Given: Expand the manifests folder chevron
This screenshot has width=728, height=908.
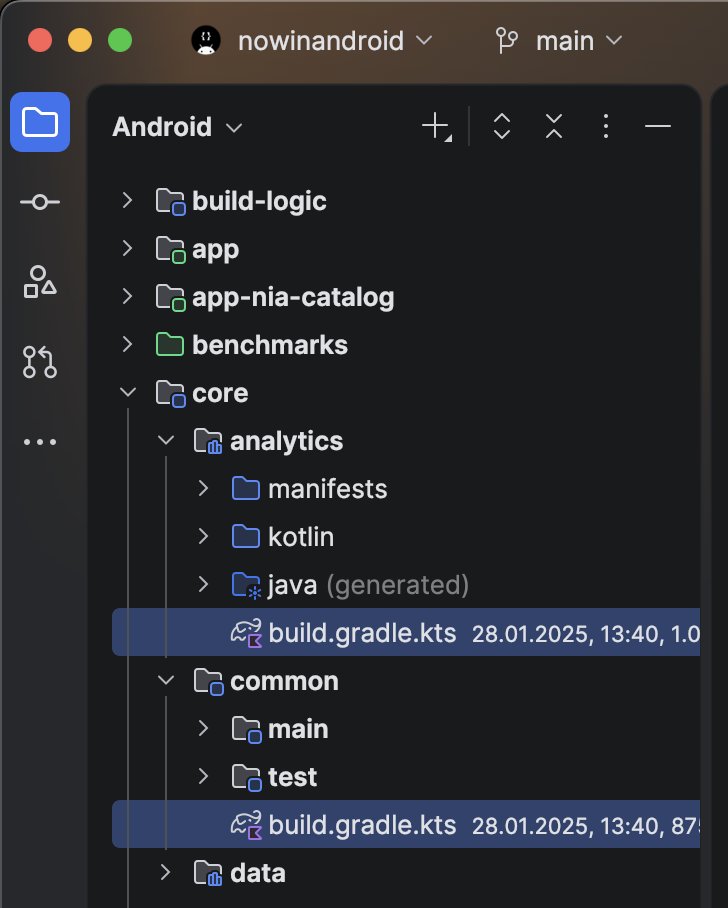Looking at the screenshot, I should click(203, 488).
